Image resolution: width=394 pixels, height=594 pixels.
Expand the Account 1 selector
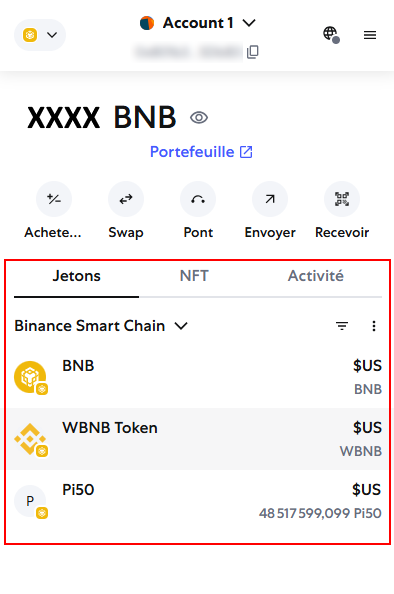198,23
